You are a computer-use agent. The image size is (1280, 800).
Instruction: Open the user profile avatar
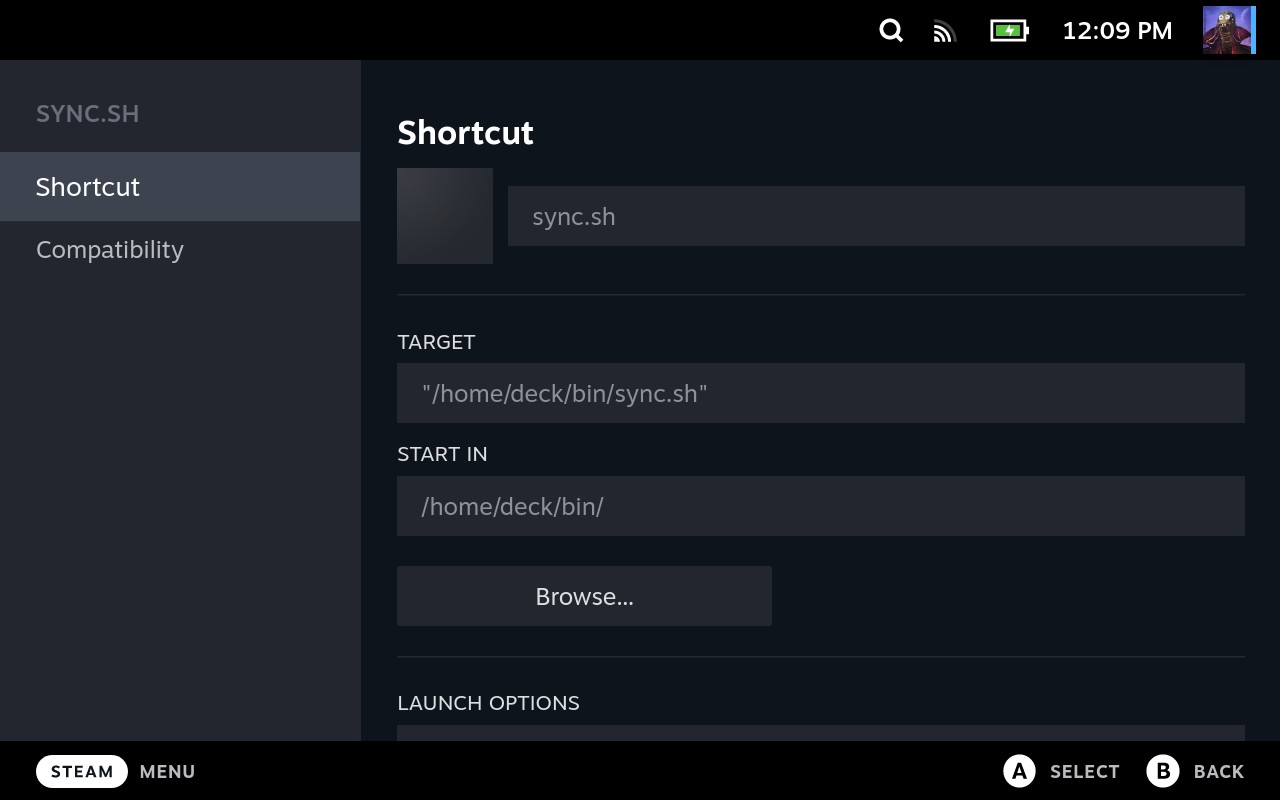click(1228, 31)
